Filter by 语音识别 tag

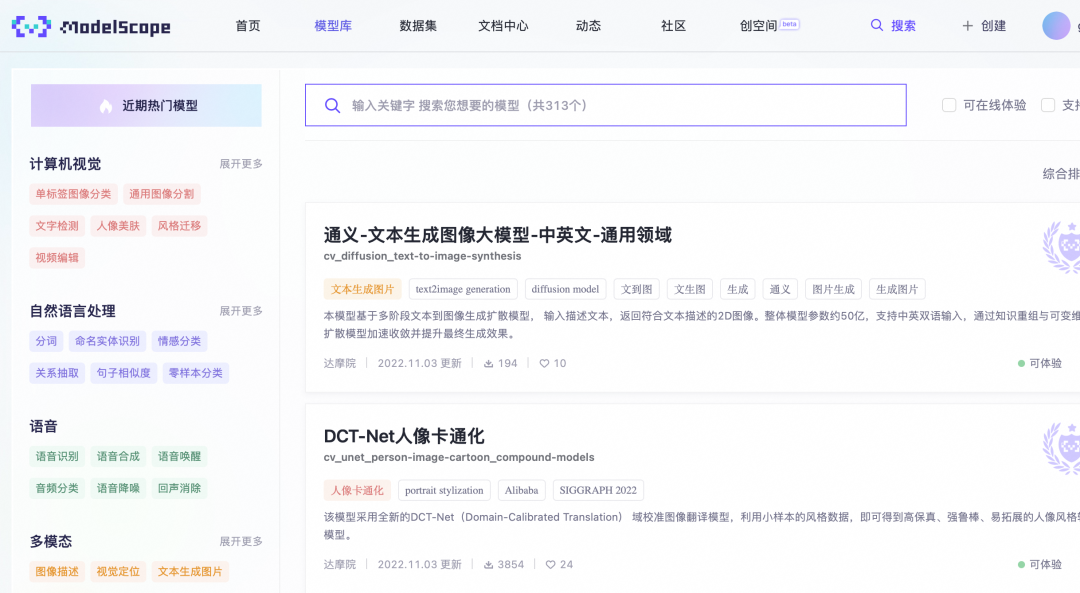pos(57,457)
